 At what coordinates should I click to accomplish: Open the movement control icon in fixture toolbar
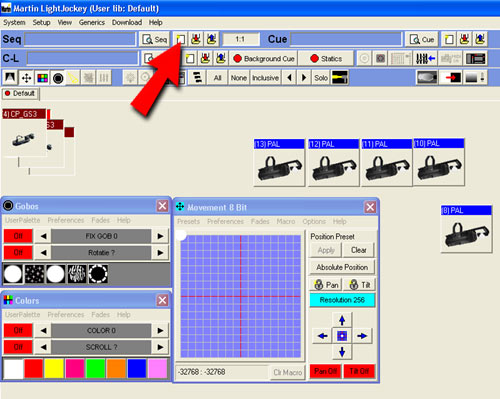(26, 78)
